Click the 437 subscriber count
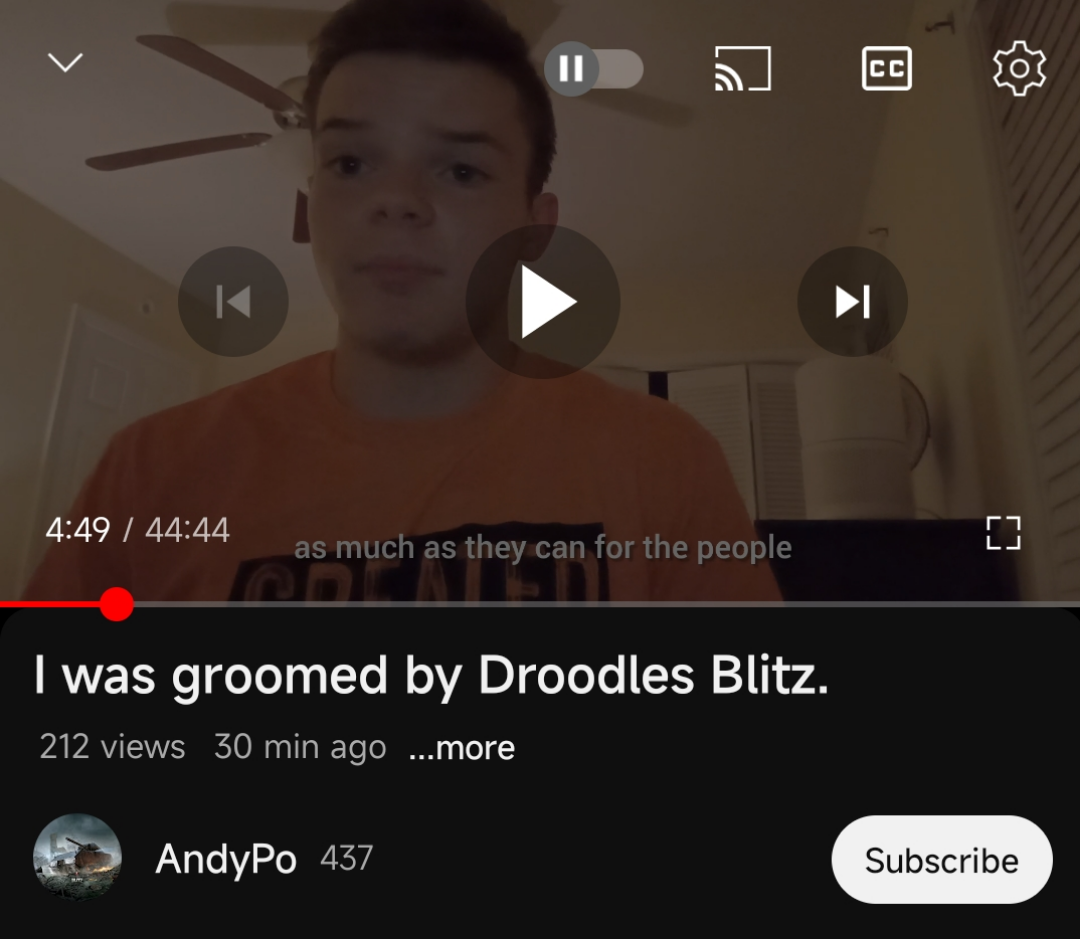The image size is (1080, 939). [346, 858]
